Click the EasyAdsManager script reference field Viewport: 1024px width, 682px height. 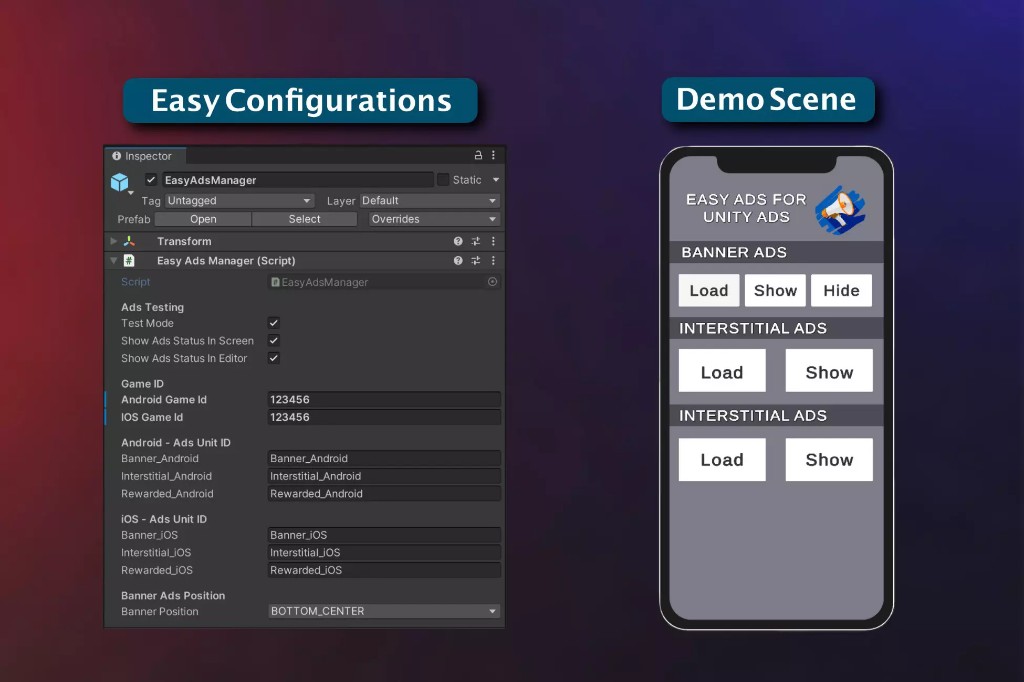click(x=384, y=282)
